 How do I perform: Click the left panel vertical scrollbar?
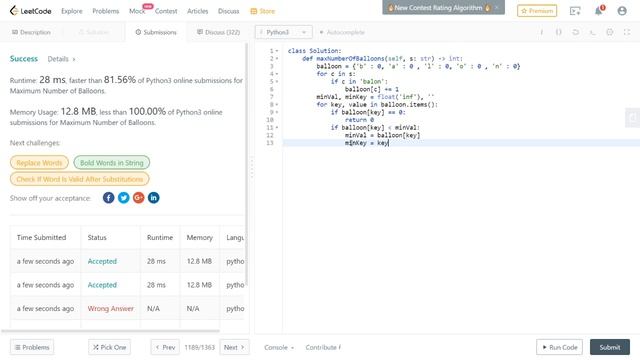pyautogui.click(x=246, y=164)
